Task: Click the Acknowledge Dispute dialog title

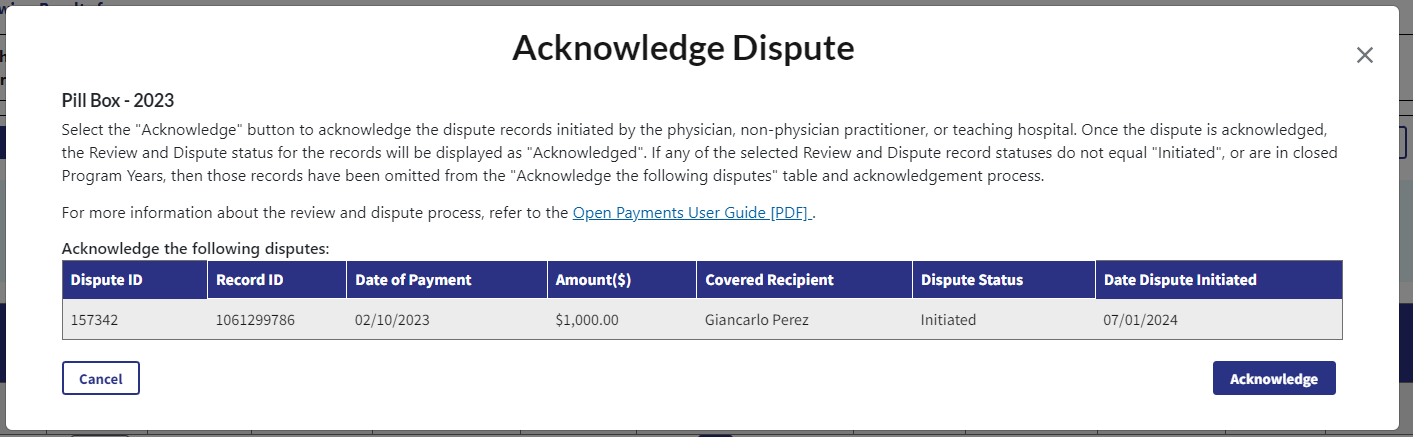Action: (x=683, y=48)
